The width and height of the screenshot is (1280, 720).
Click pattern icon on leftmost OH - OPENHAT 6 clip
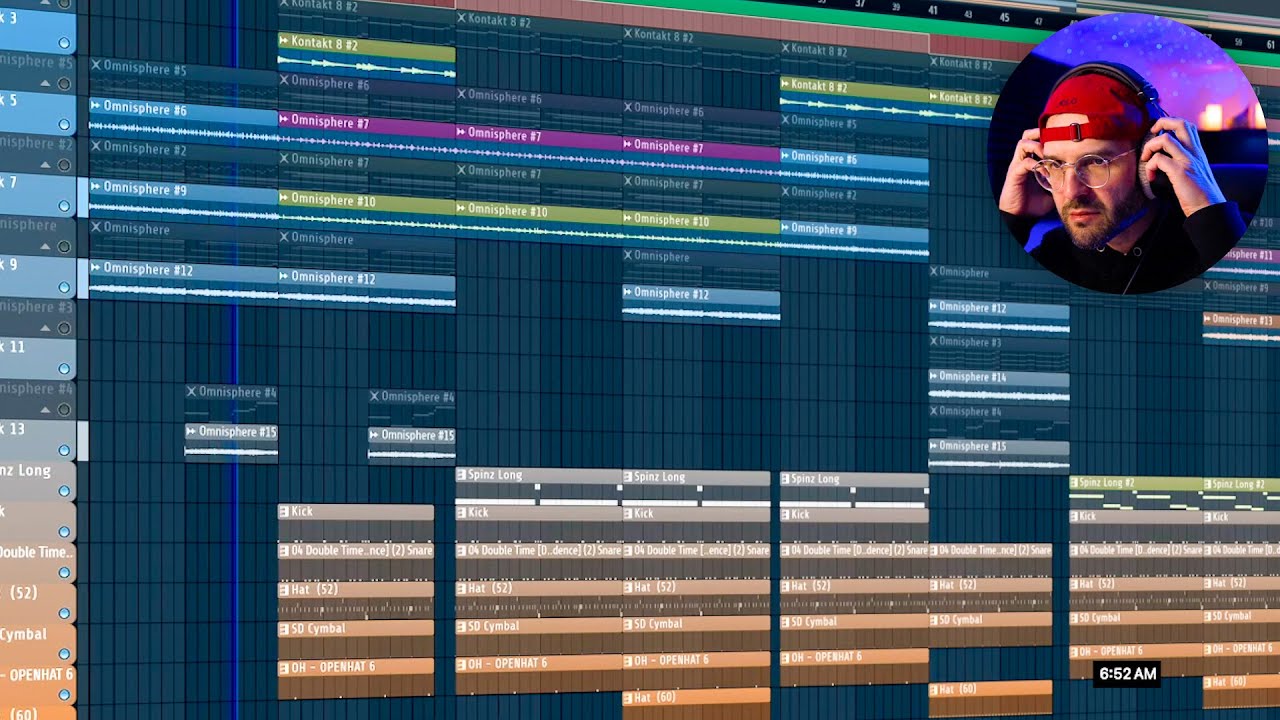point(284,667)
